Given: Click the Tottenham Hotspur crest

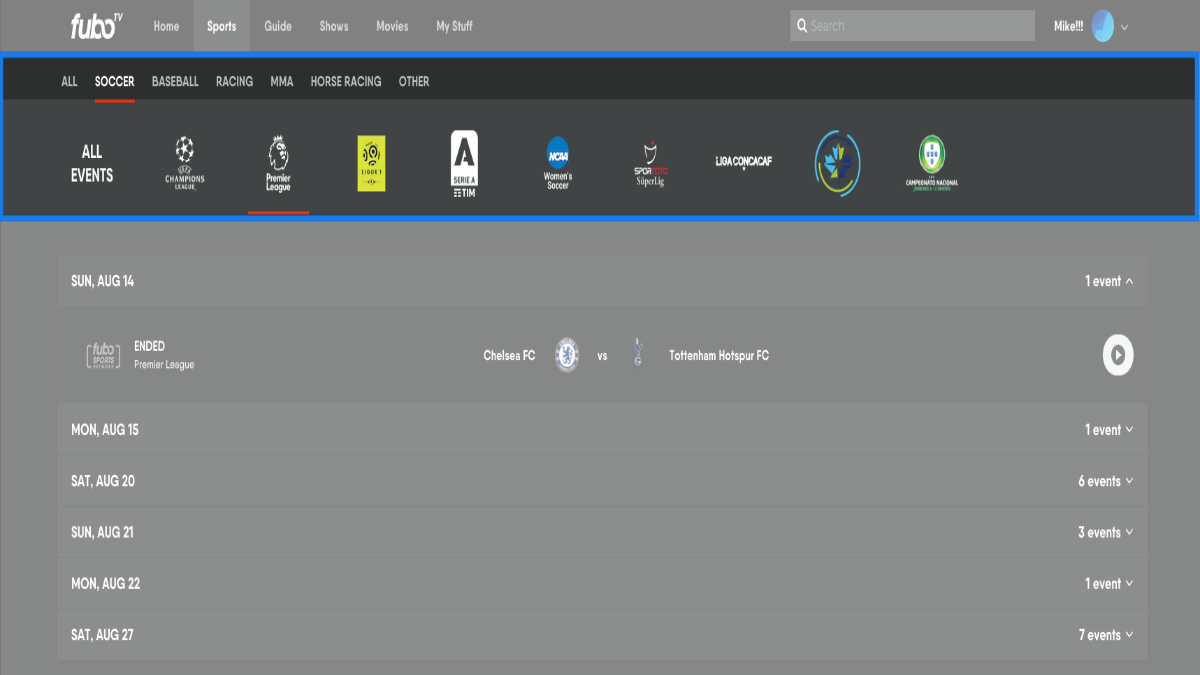Looking at the screenshot, I should click(638, 354).
